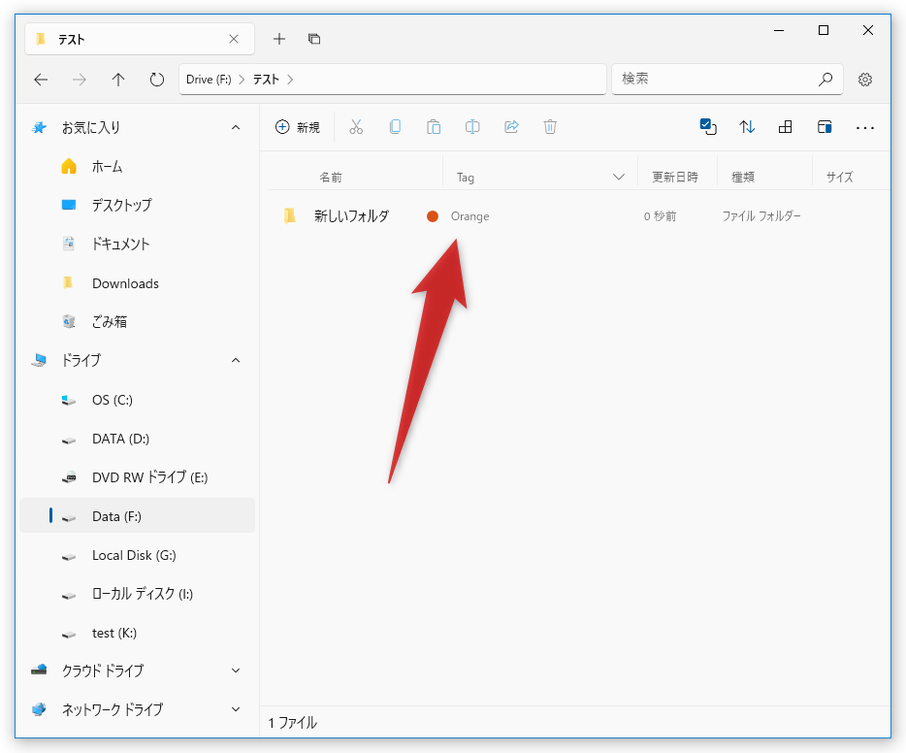Image resolution: width=906 pixels, height=753 pixels.
Task: Select DVD RW ドライブ (E:)
Action: coord(138,477)
